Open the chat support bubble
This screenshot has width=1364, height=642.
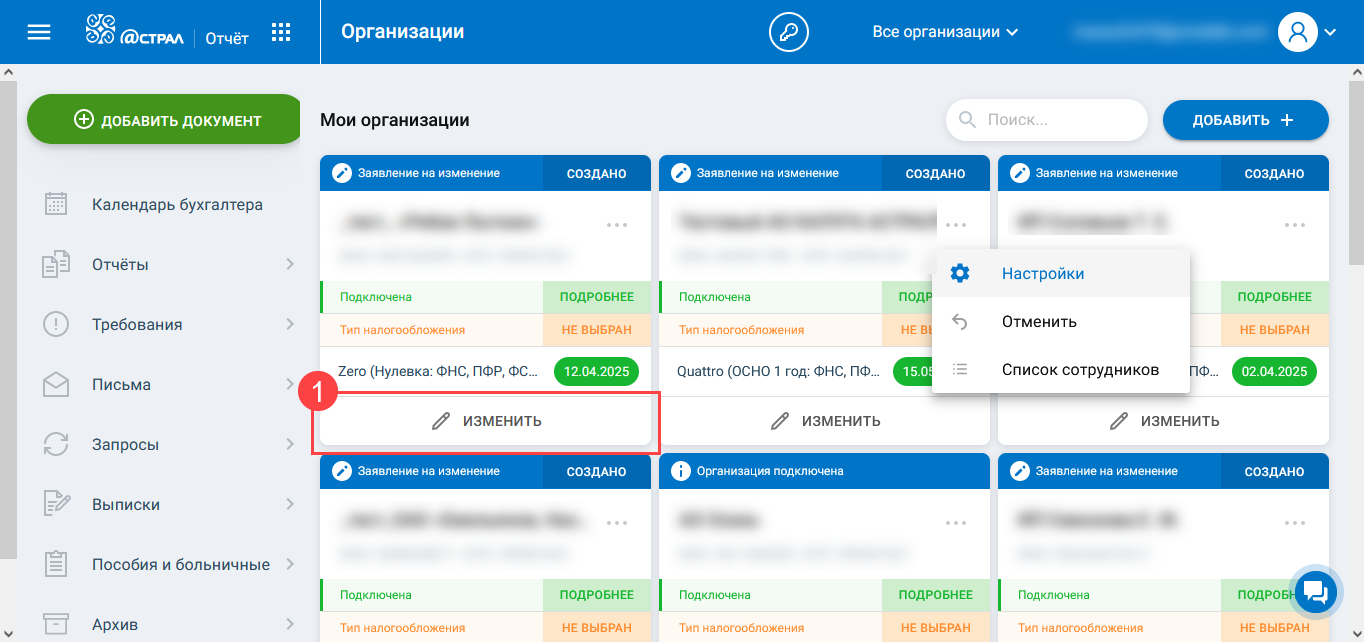click(1315, 593)
